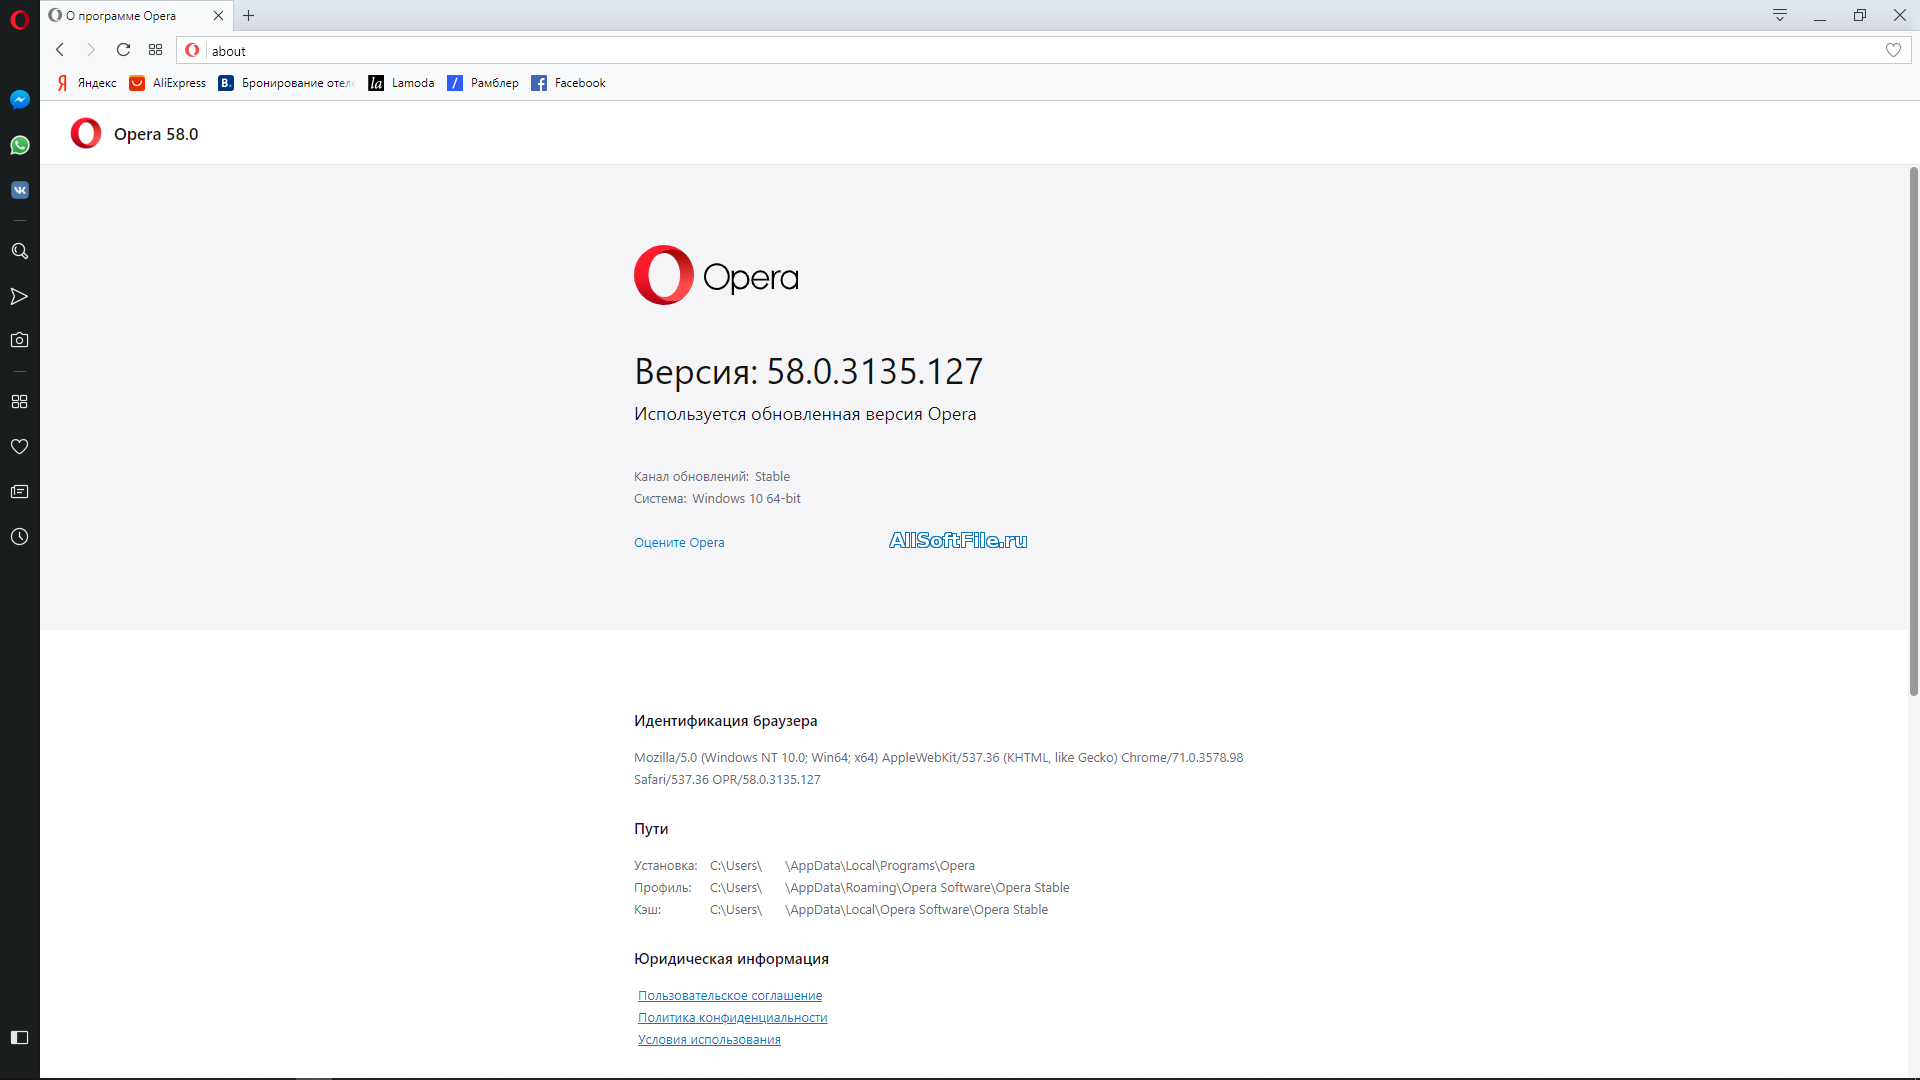Open Speed Dial from sidebar grid icon
The height and width of the screenshot is (1080, 1920).
pyautogui.click(x=19, y=401)
